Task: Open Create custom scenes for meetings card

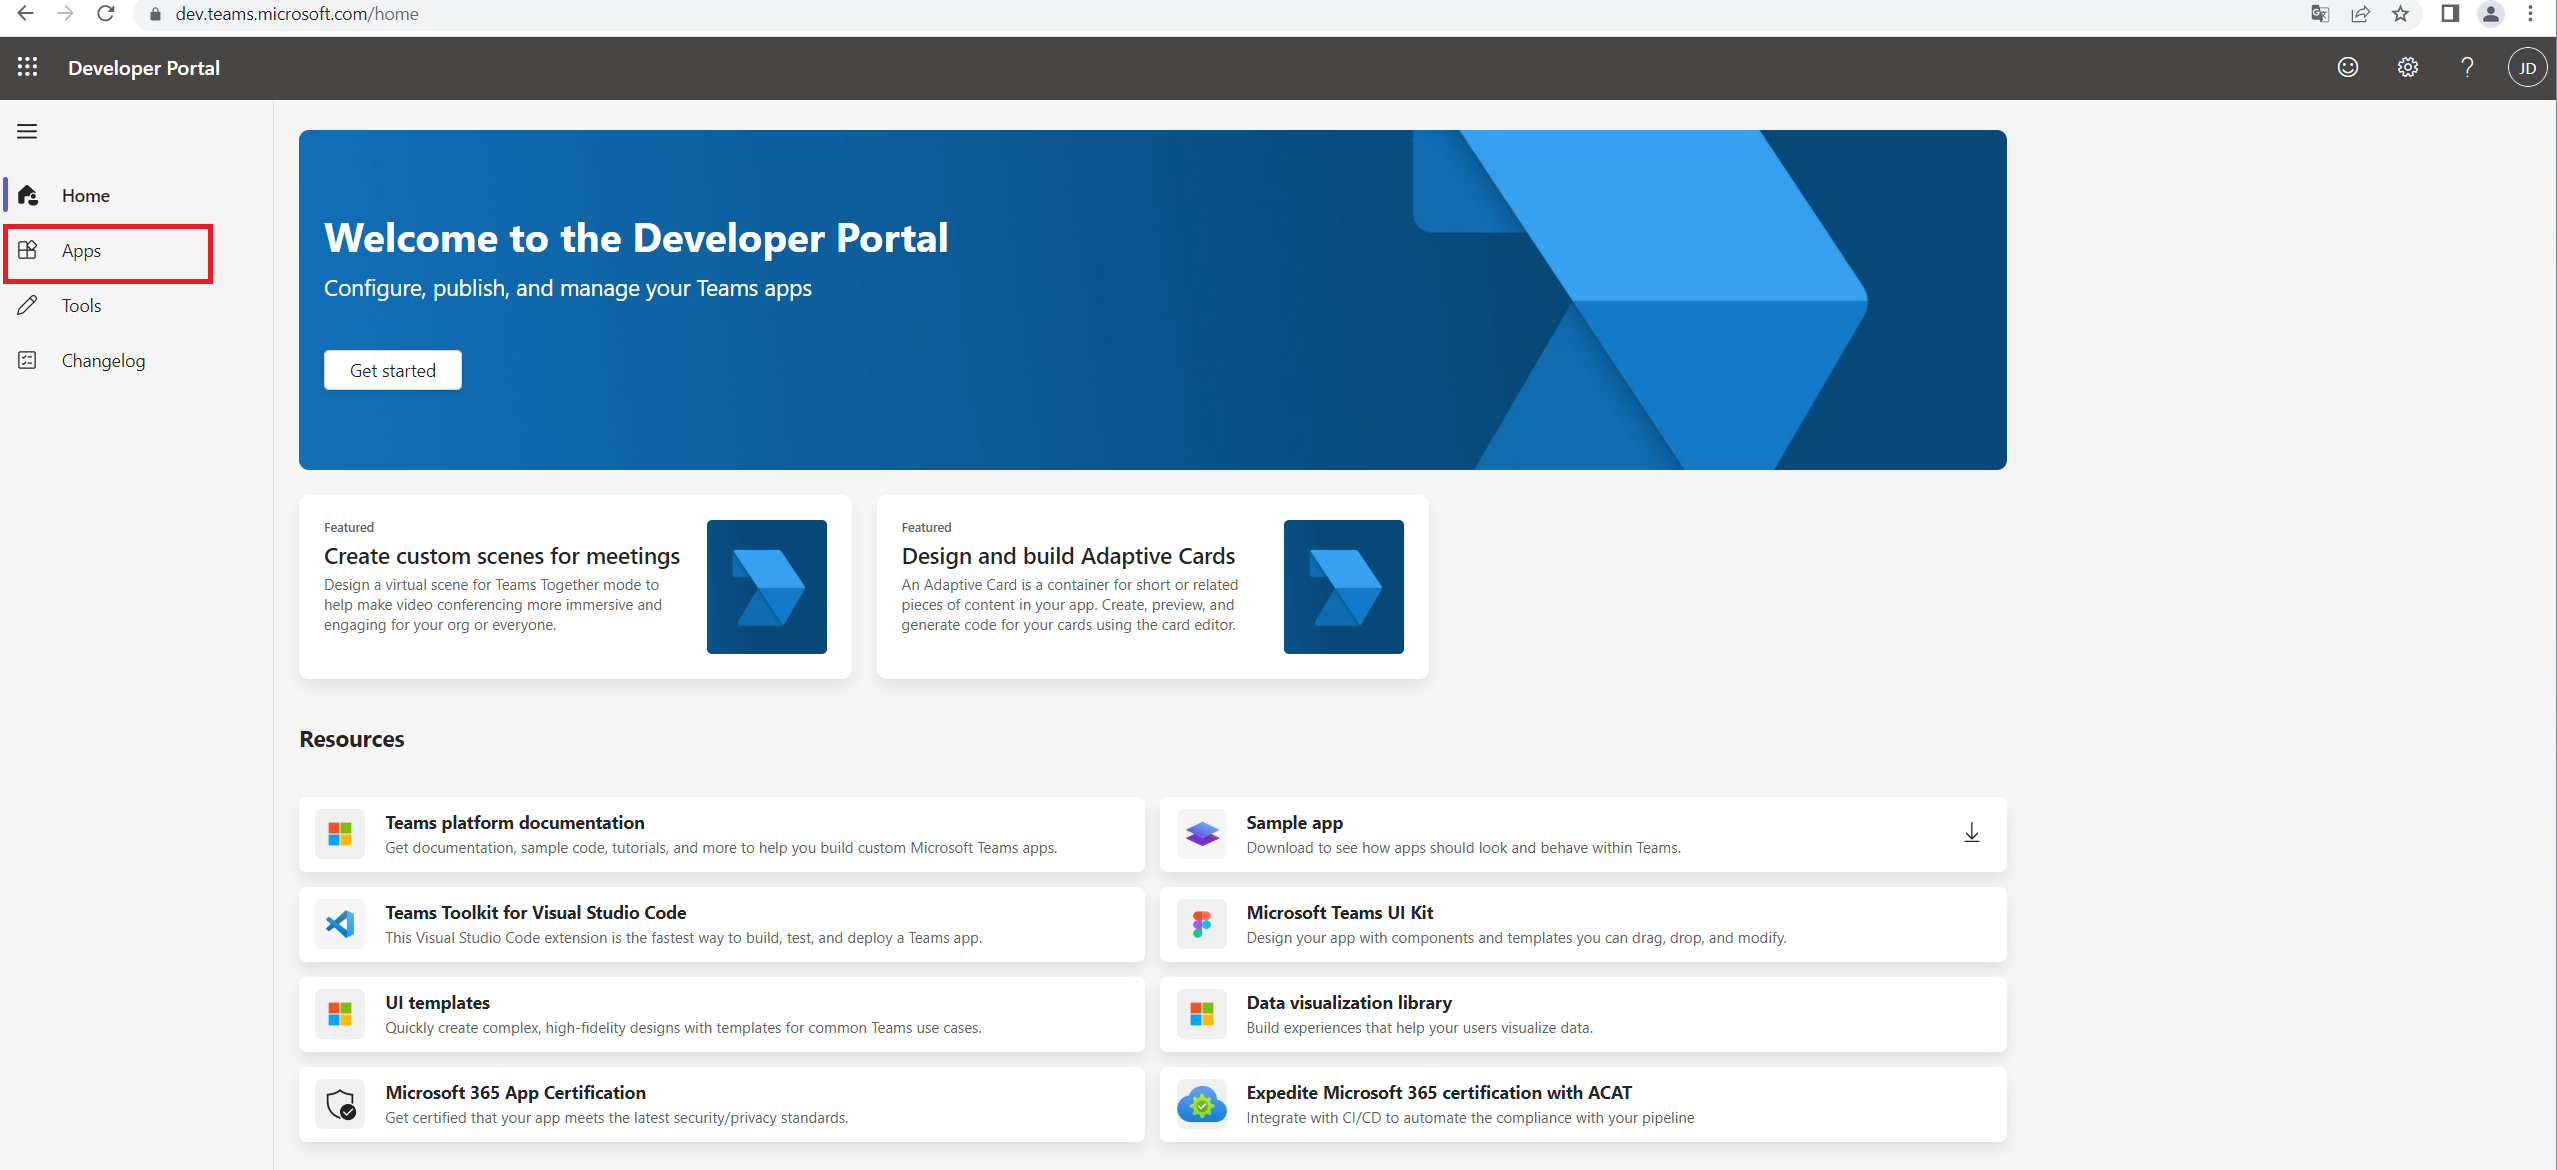Action: 575,587
